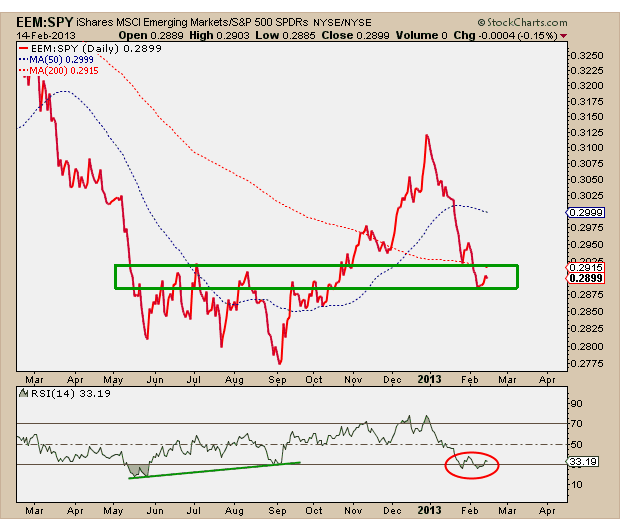Click the High 0.2903 value
622x530 pixels.
coord(219,35)
